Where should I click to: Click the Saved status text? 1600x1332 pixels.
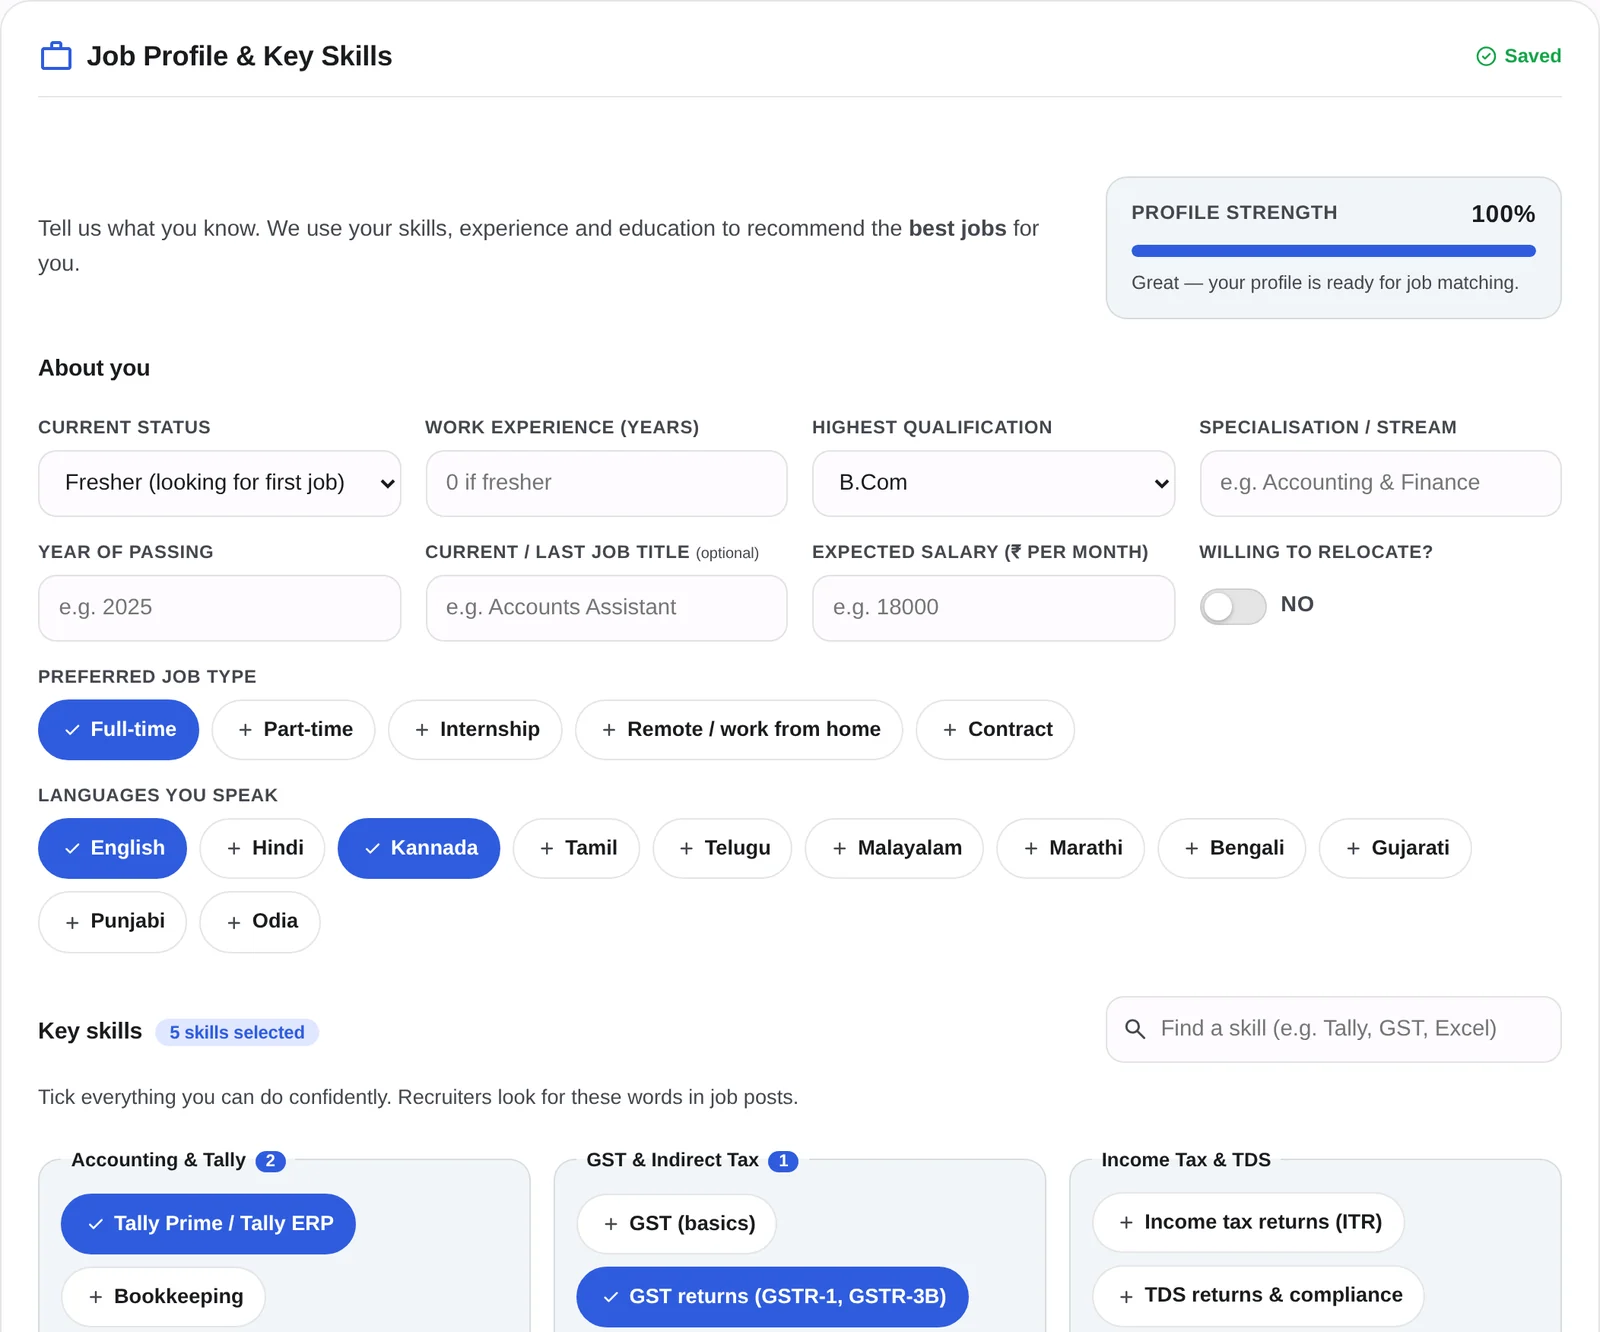[x=1532, y=56]
